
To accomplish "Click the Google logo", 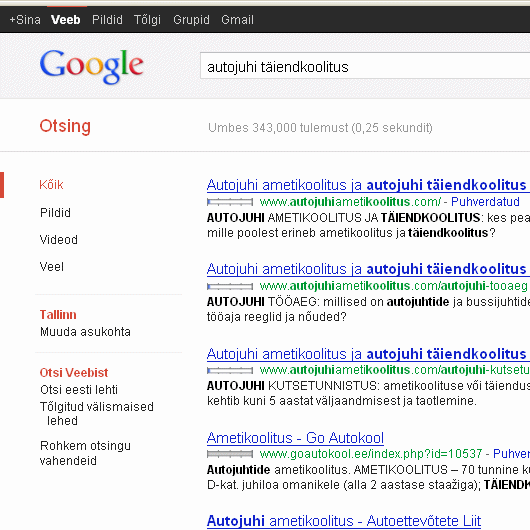I will (92, 66).
